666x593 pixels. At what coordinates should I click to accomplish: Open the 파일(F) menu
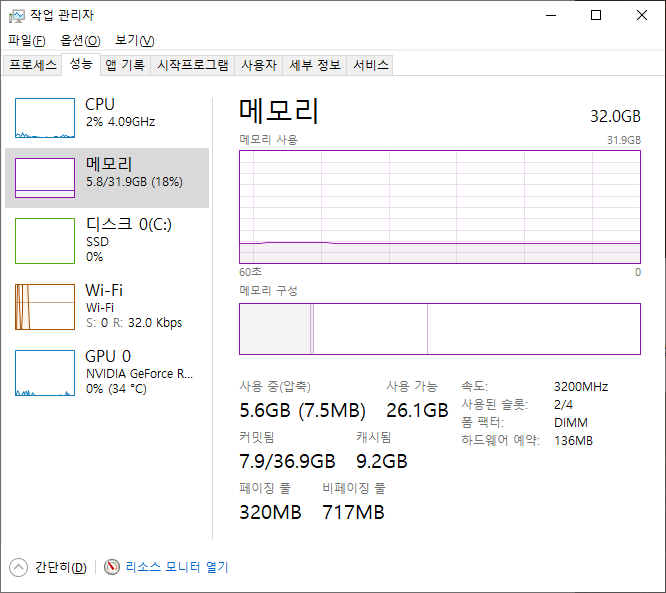pos(27,41)
